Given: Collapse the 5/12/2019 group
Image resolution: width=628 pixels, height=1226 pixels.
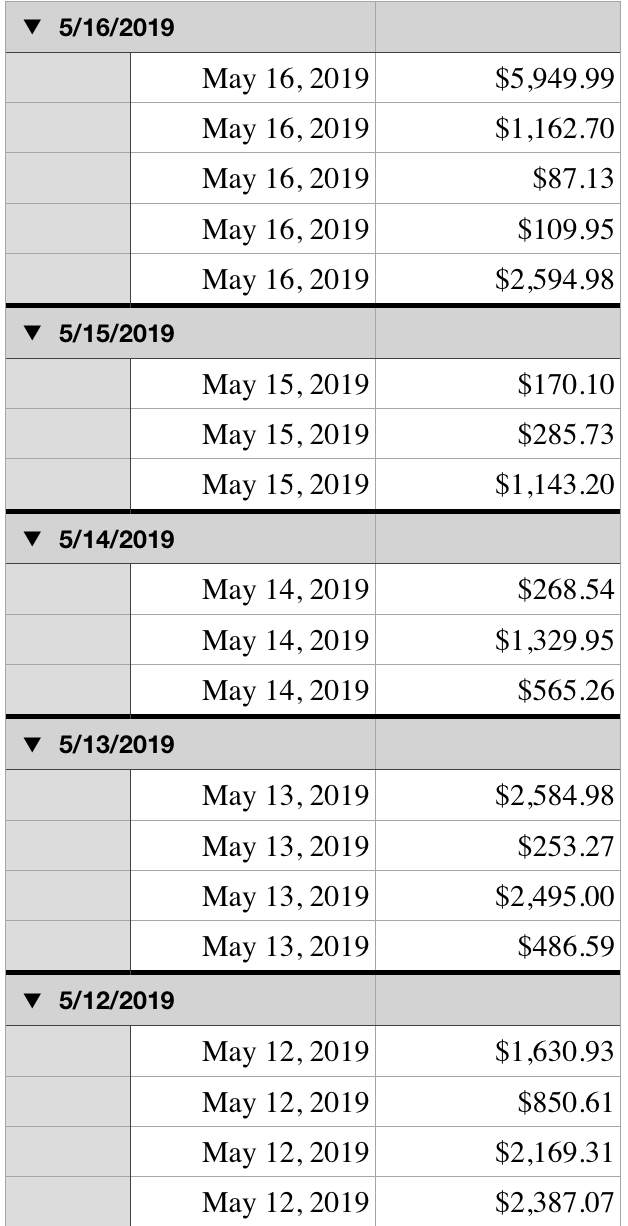Looking at the screenshot, I should [36, 1001].
